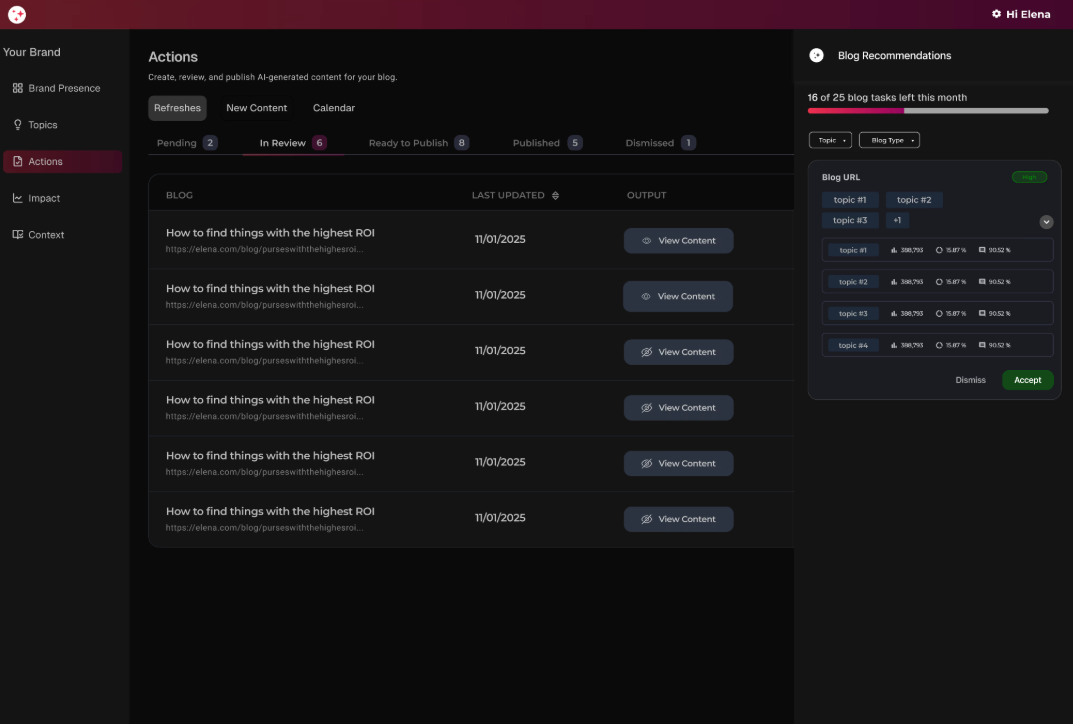Click the sparkle logo in top-left corner
Screen dimensions: 1073x724
click(16, 14)
